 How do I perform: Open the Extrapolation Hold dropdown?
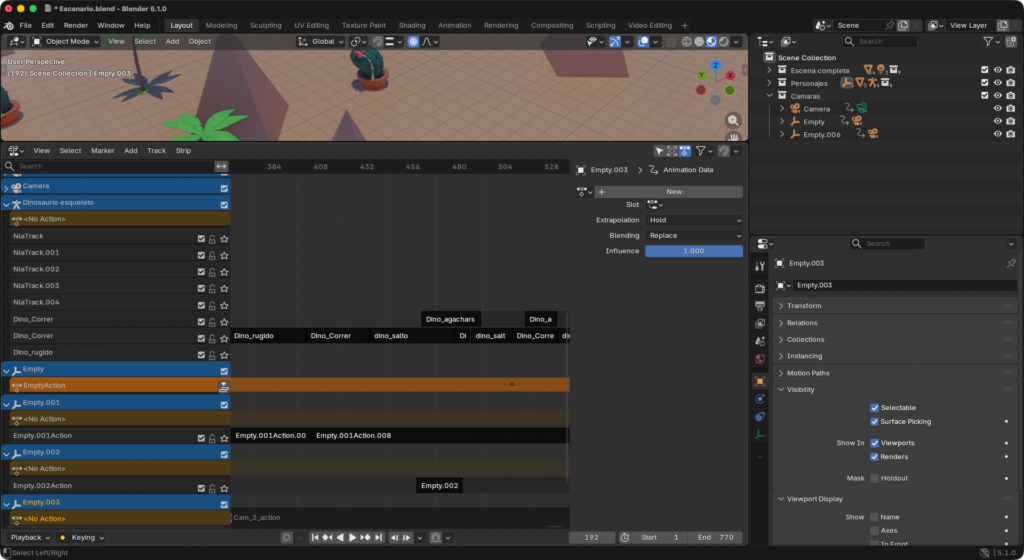(x=694, y=220)
